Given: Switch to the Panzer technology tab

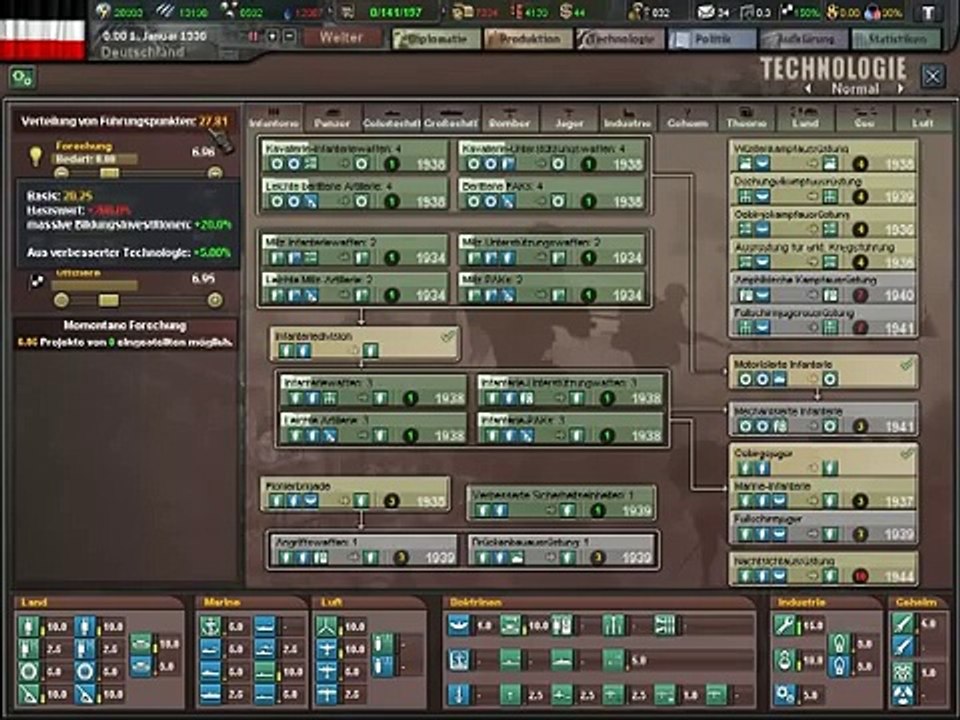Looking at the screenshot, I should point(332,118).
